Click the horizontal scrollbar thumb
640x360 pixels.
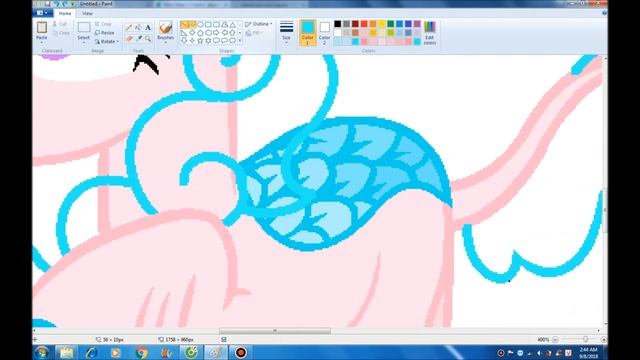(275, 331)
